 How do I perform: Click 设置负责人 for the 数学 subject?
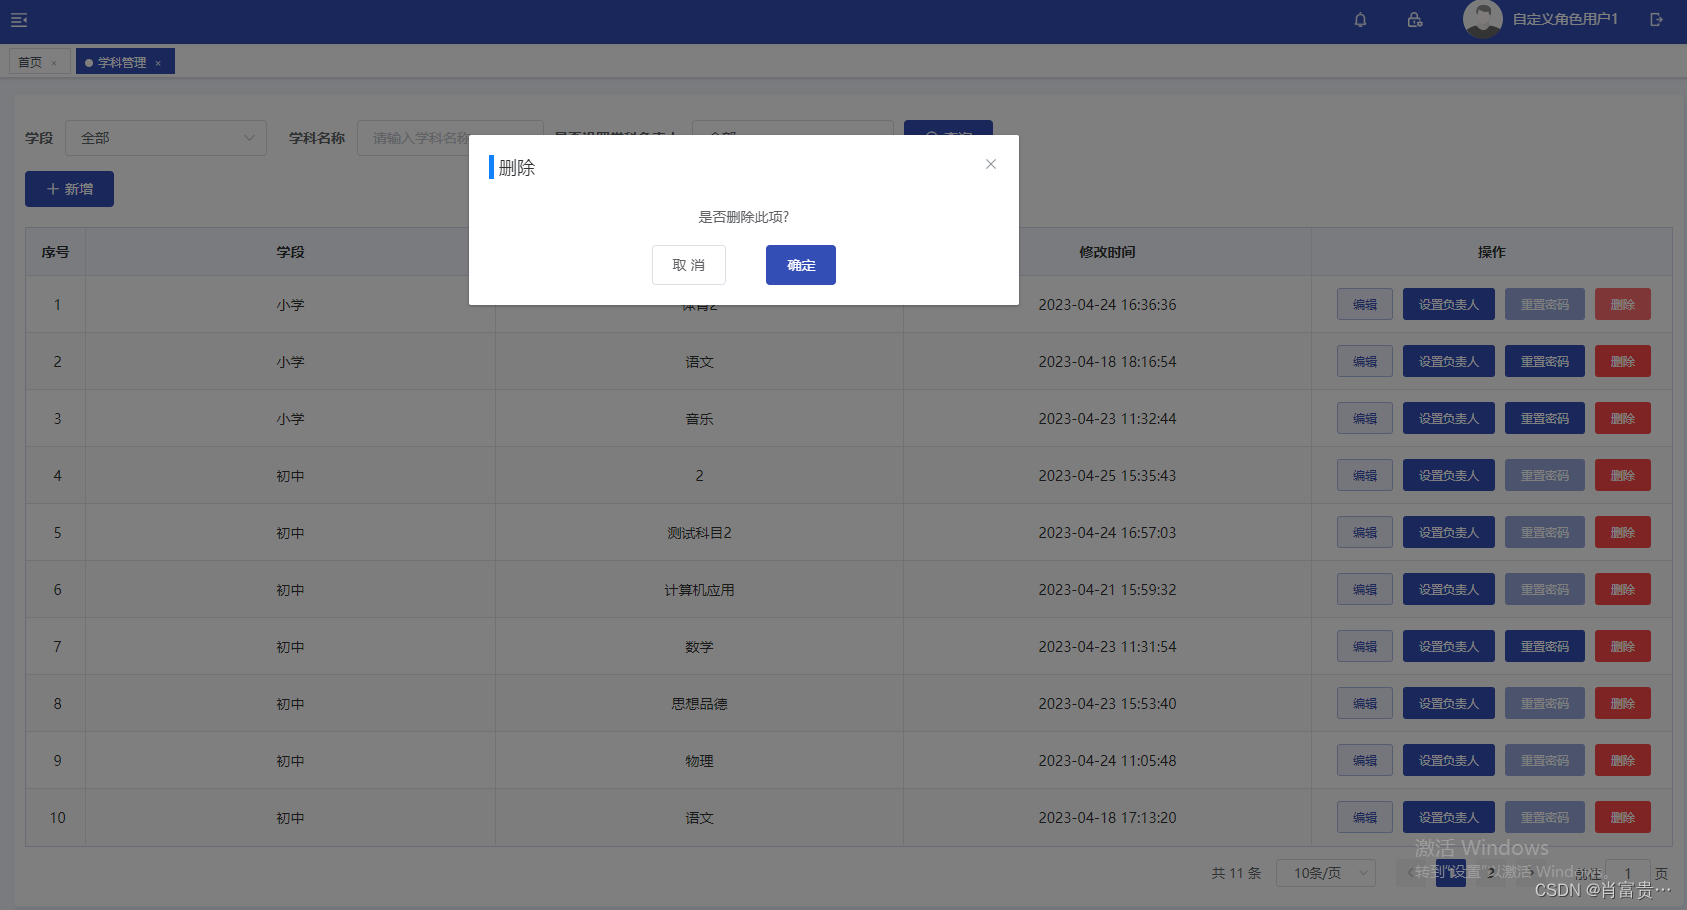coord(1448,646)
